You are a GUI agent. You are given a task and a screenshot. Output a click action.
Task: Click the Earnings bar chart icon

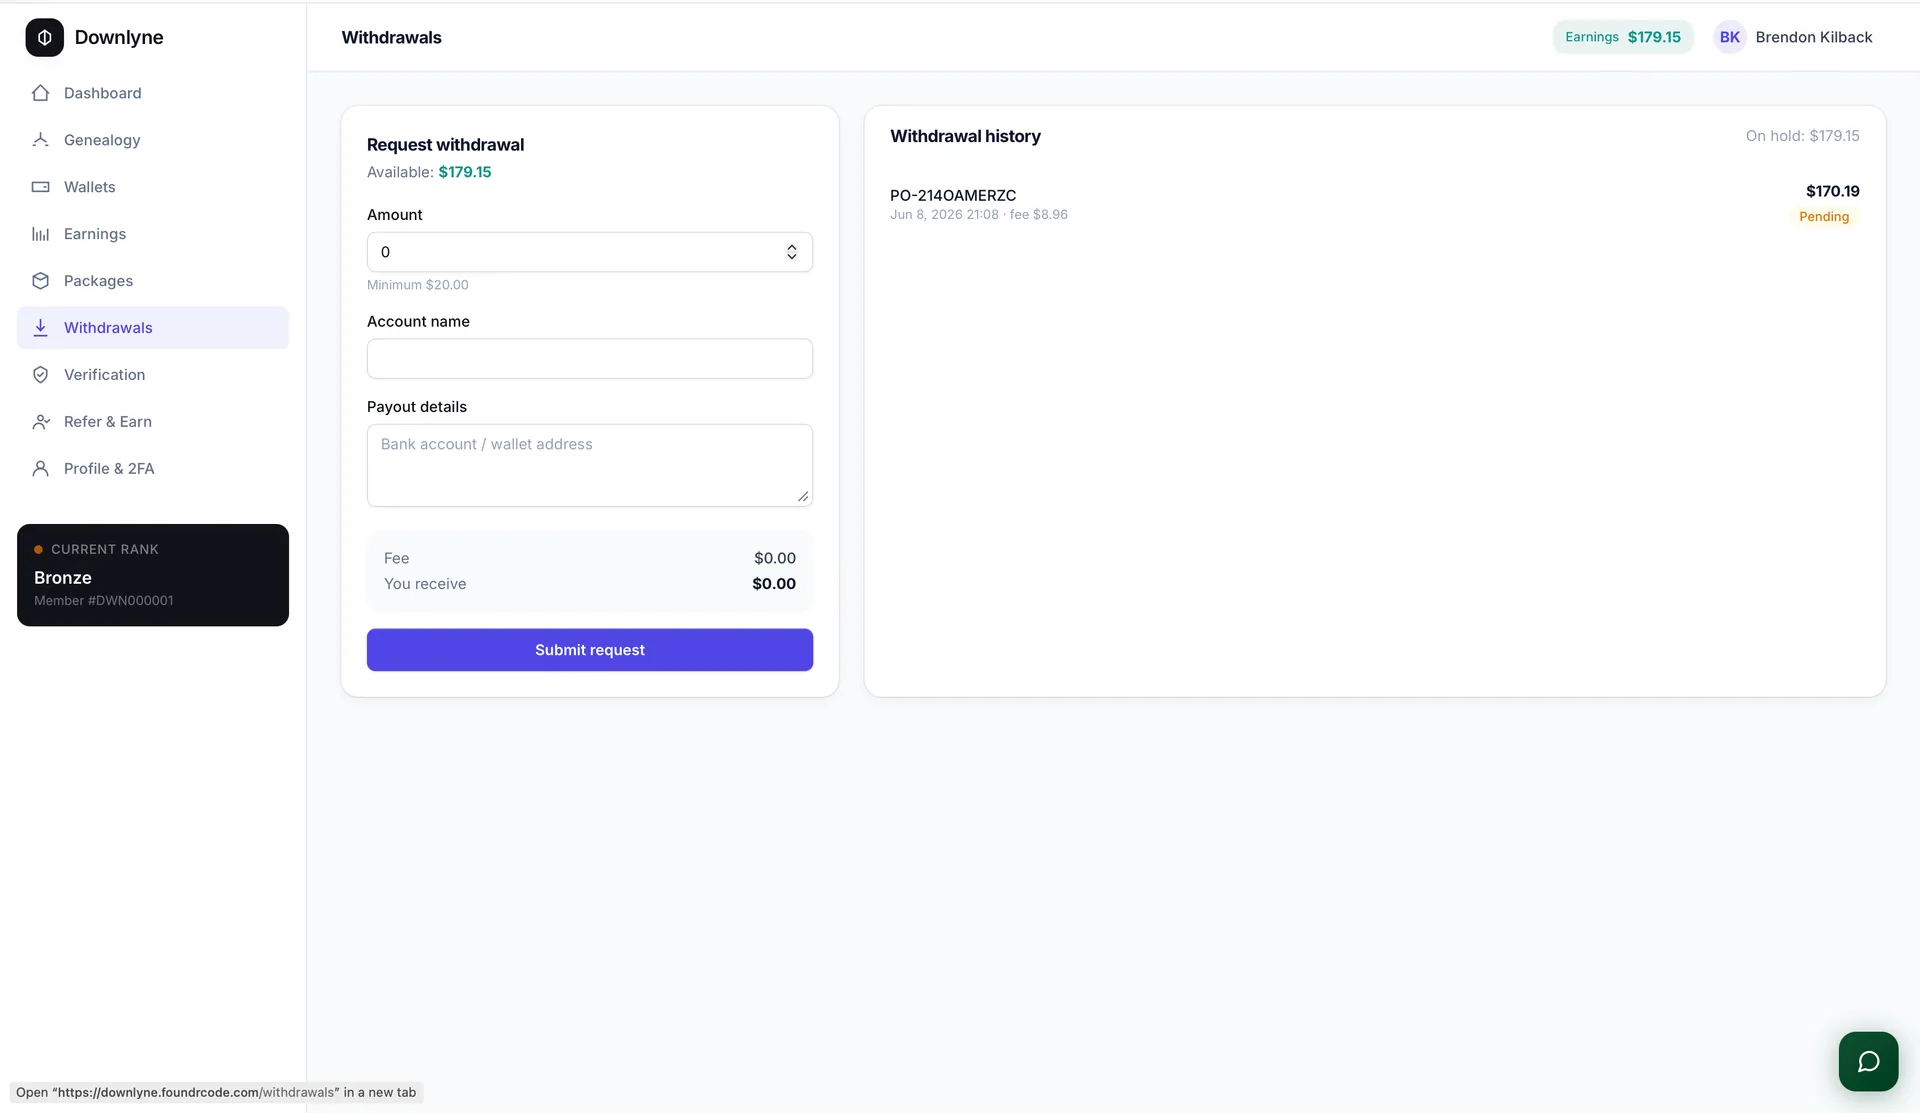click(x=40, y=234)
